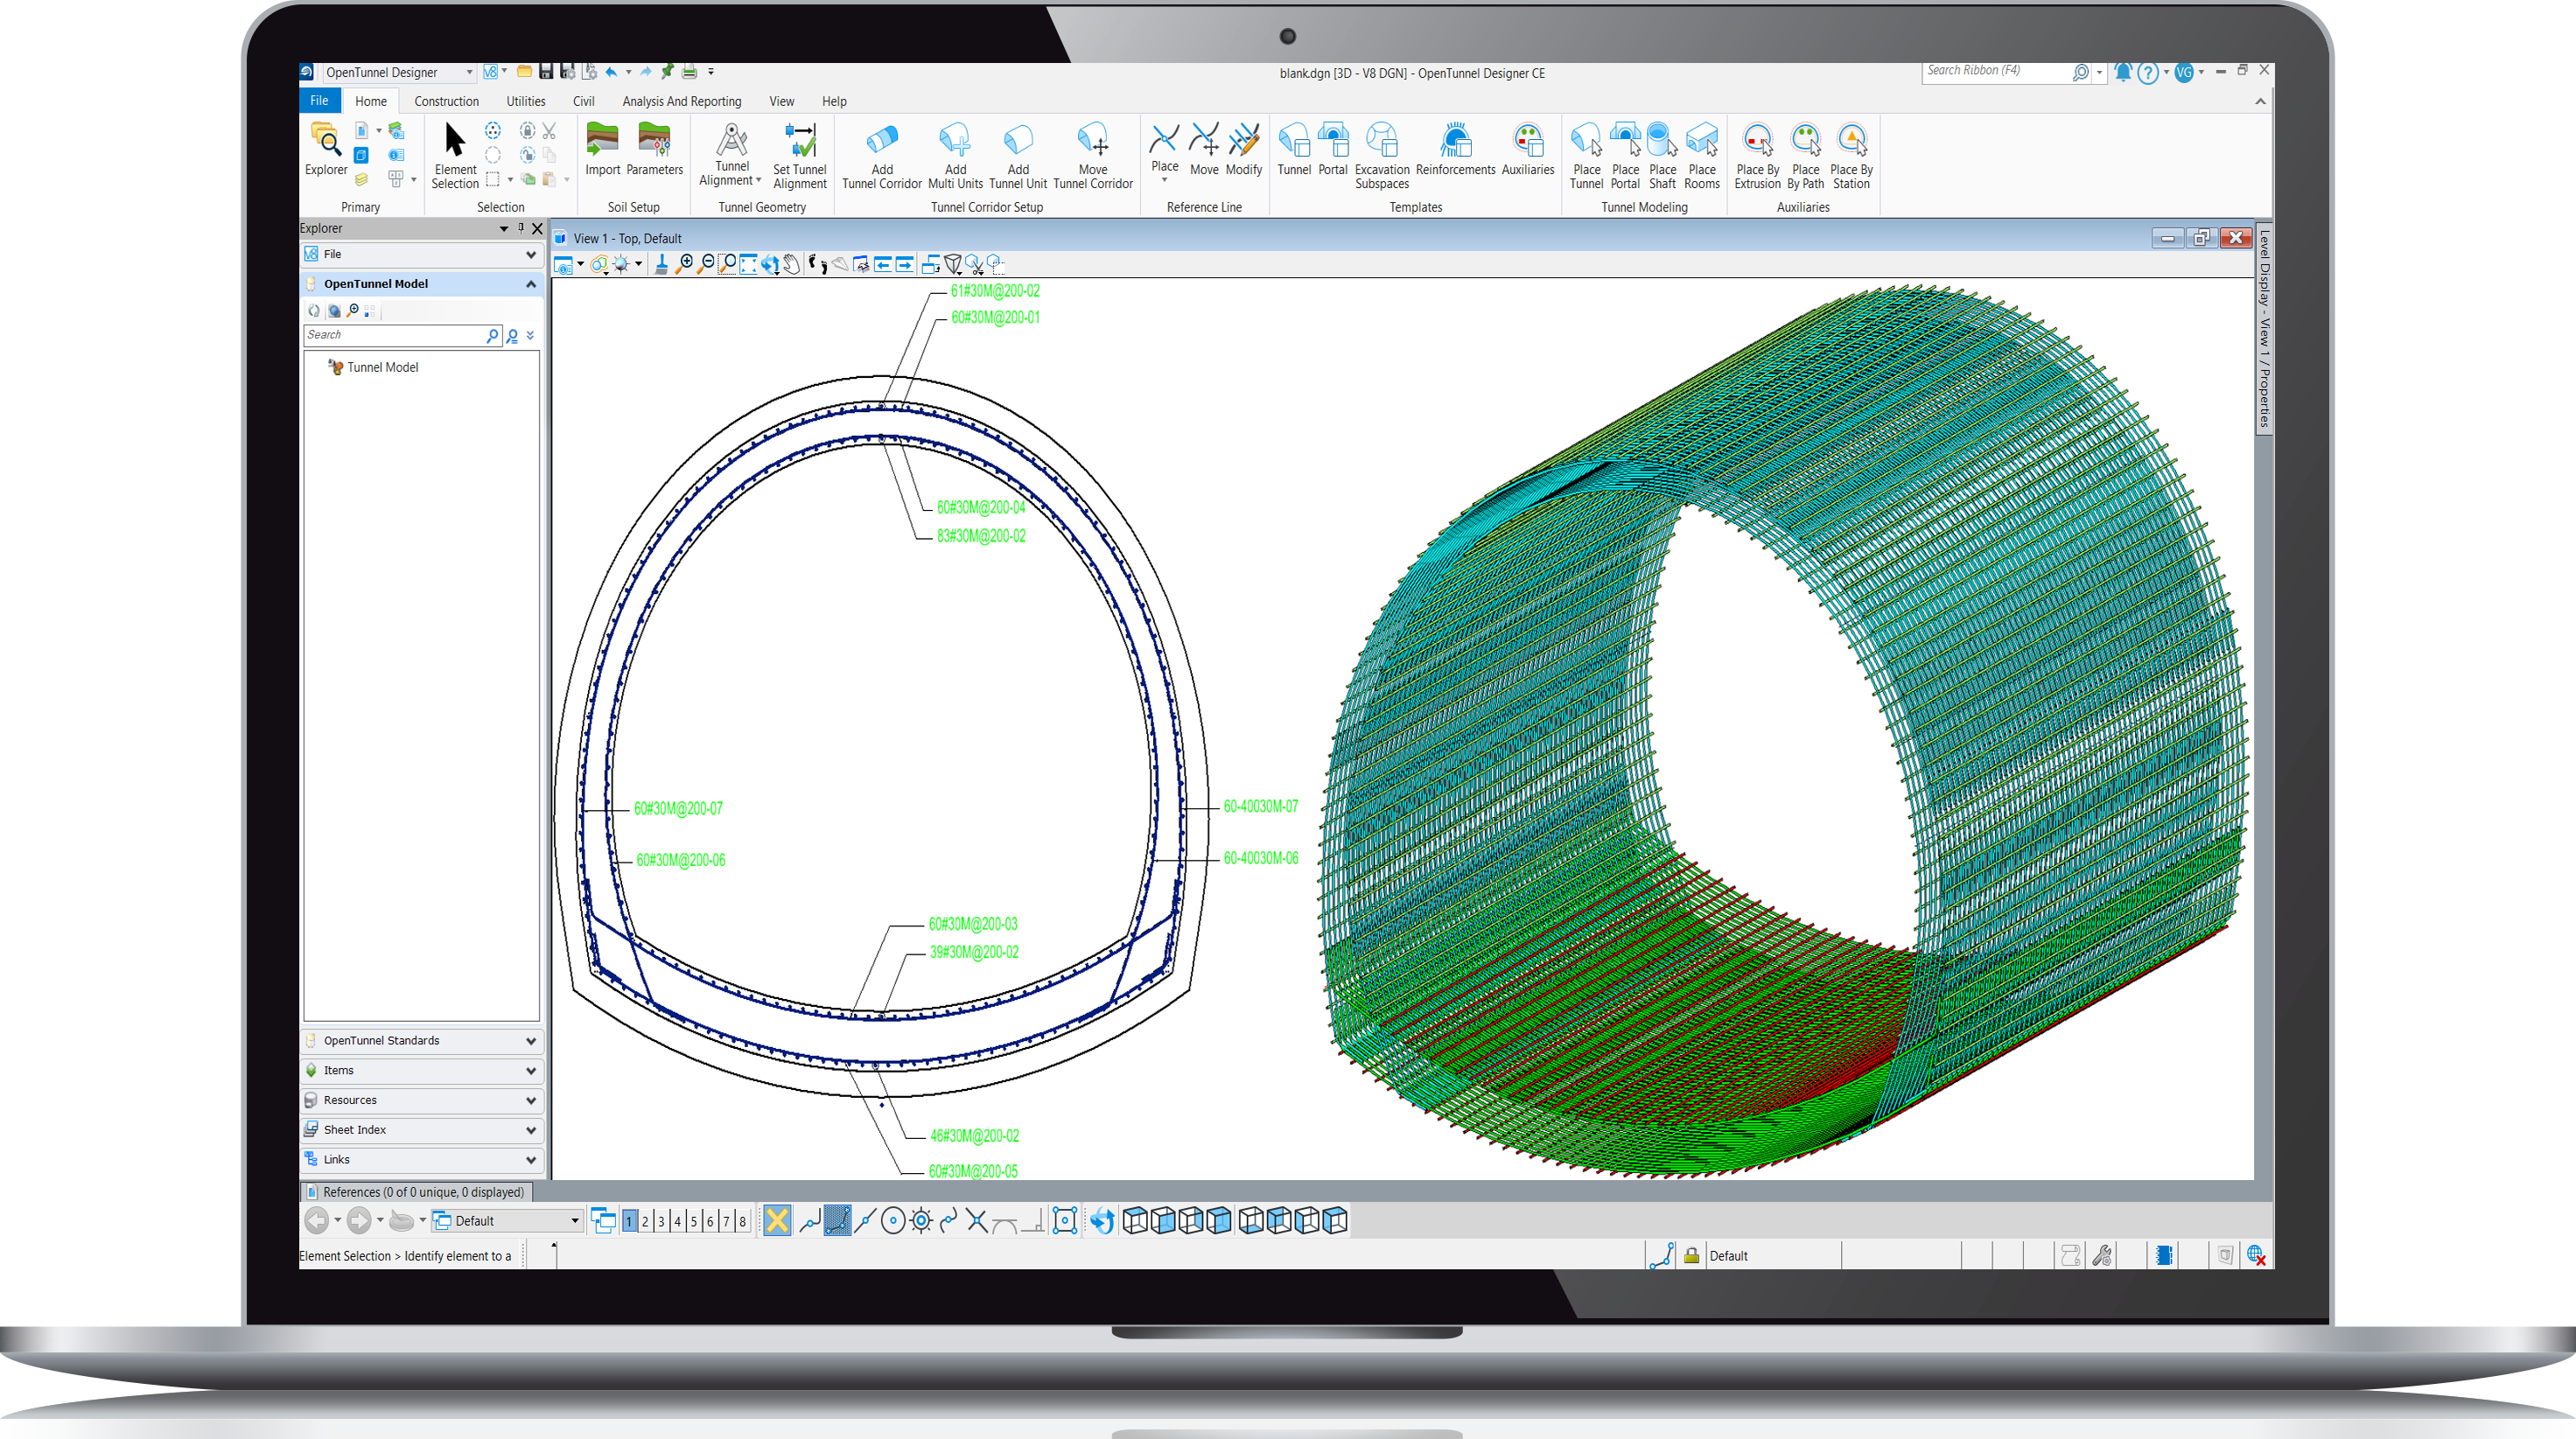Collapse the OpenTunnel Model section
The height and width of the screenshot is (1439, 2576).
531,284
